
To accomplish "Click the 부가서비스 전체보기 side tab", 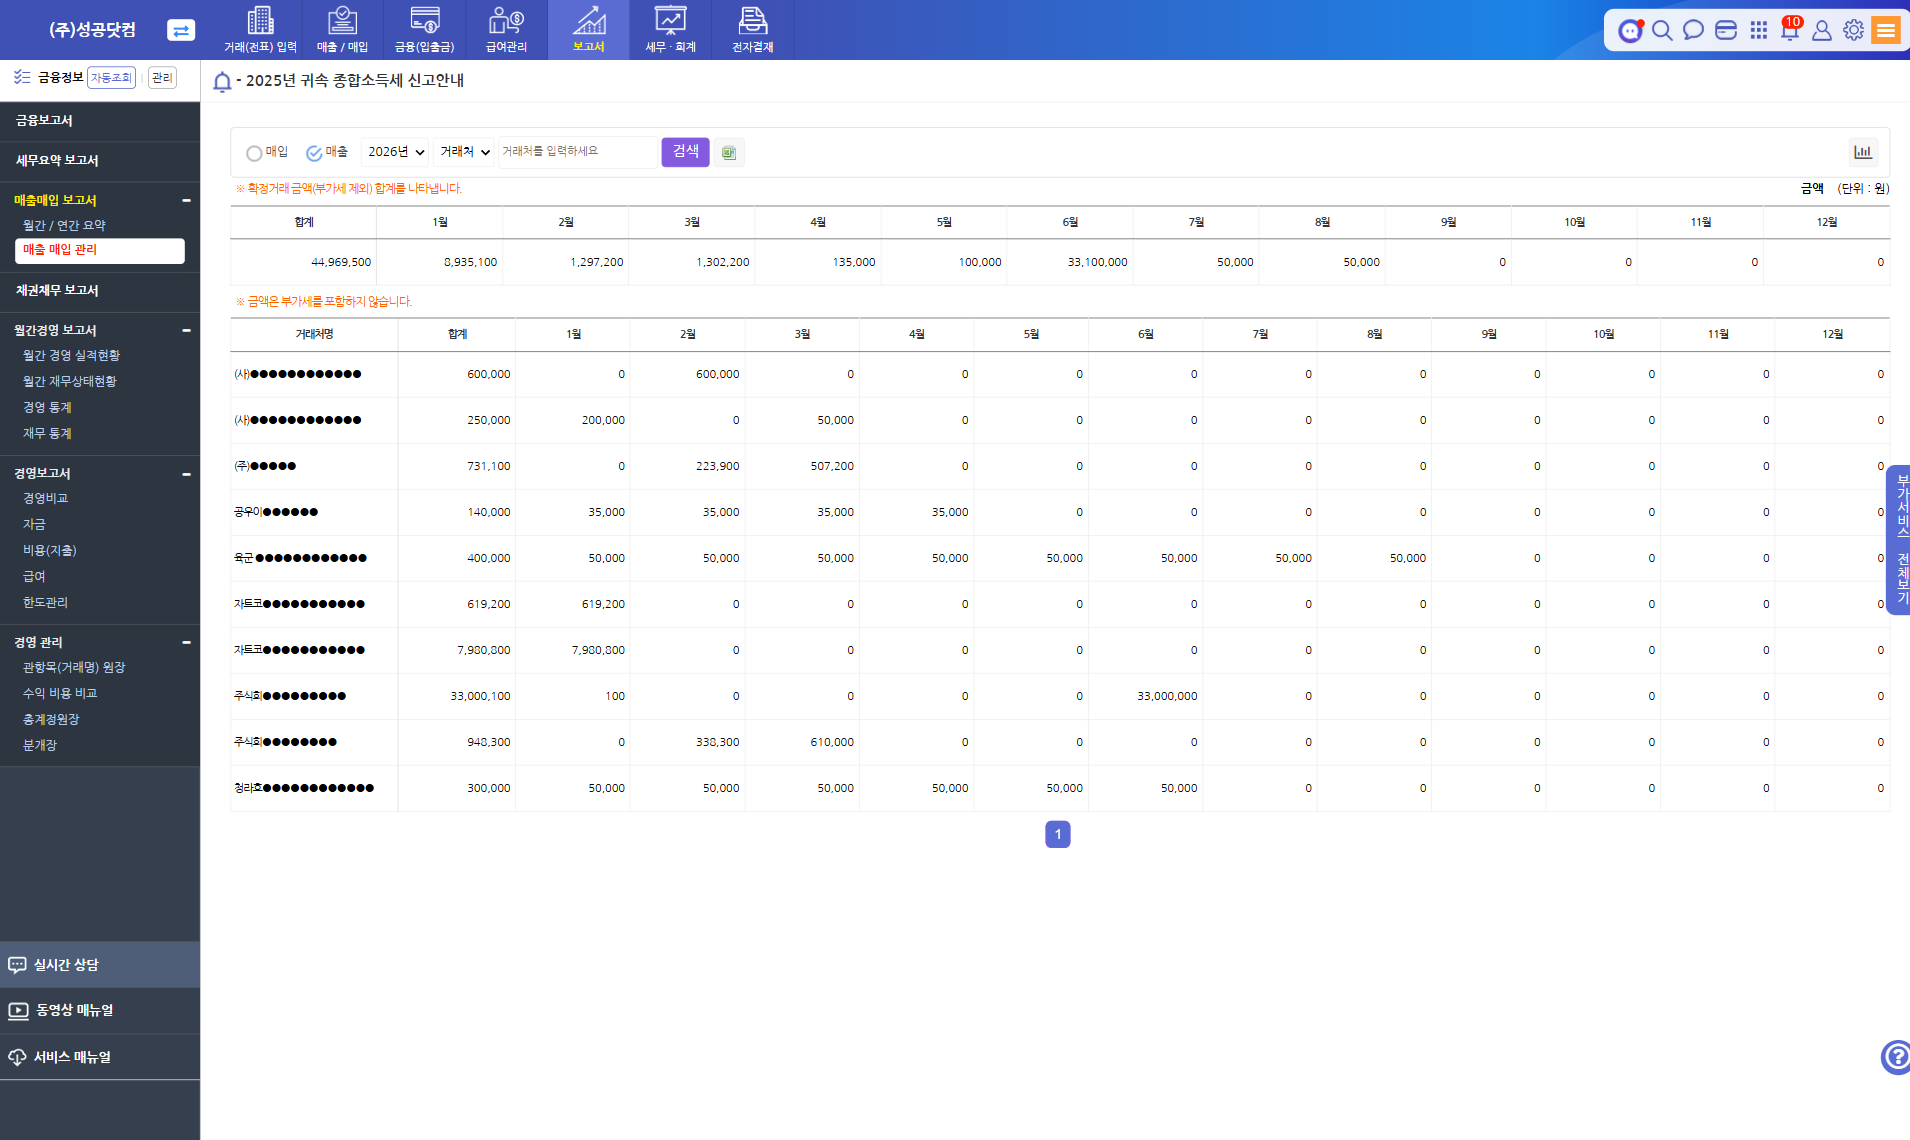I will tap(1899, 540).
